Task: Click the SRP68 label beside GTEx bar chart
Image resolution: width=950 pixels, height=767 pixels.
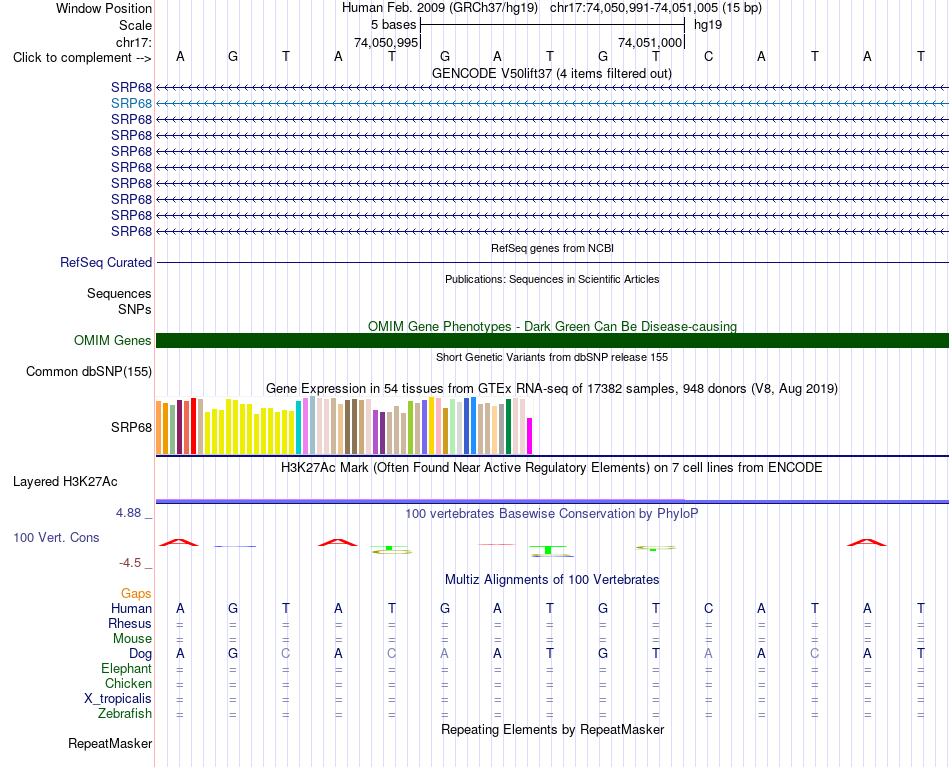Action: pos(131,428)
